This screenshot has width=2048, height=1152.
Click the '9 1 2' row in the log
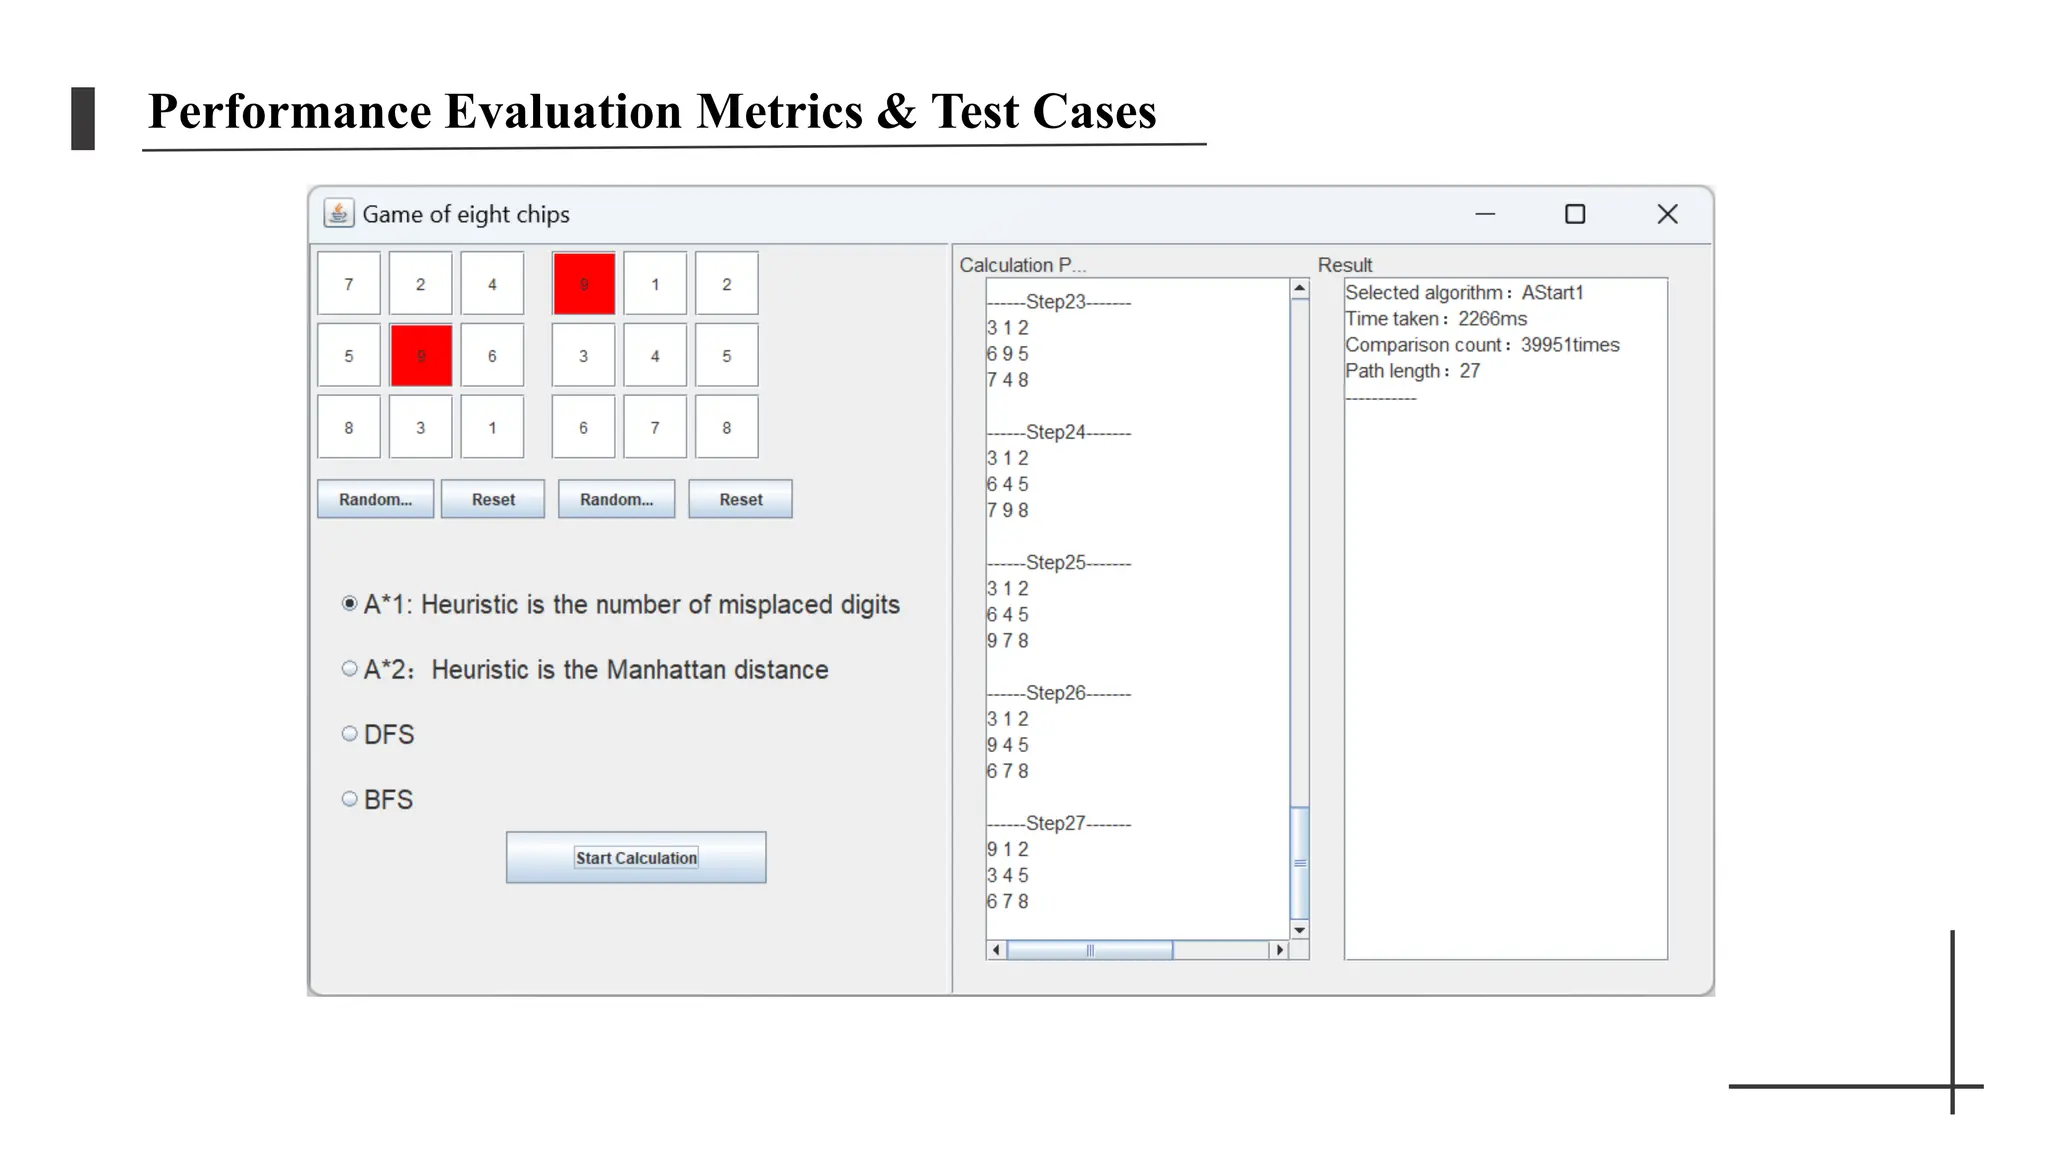tap(1007, 849)
